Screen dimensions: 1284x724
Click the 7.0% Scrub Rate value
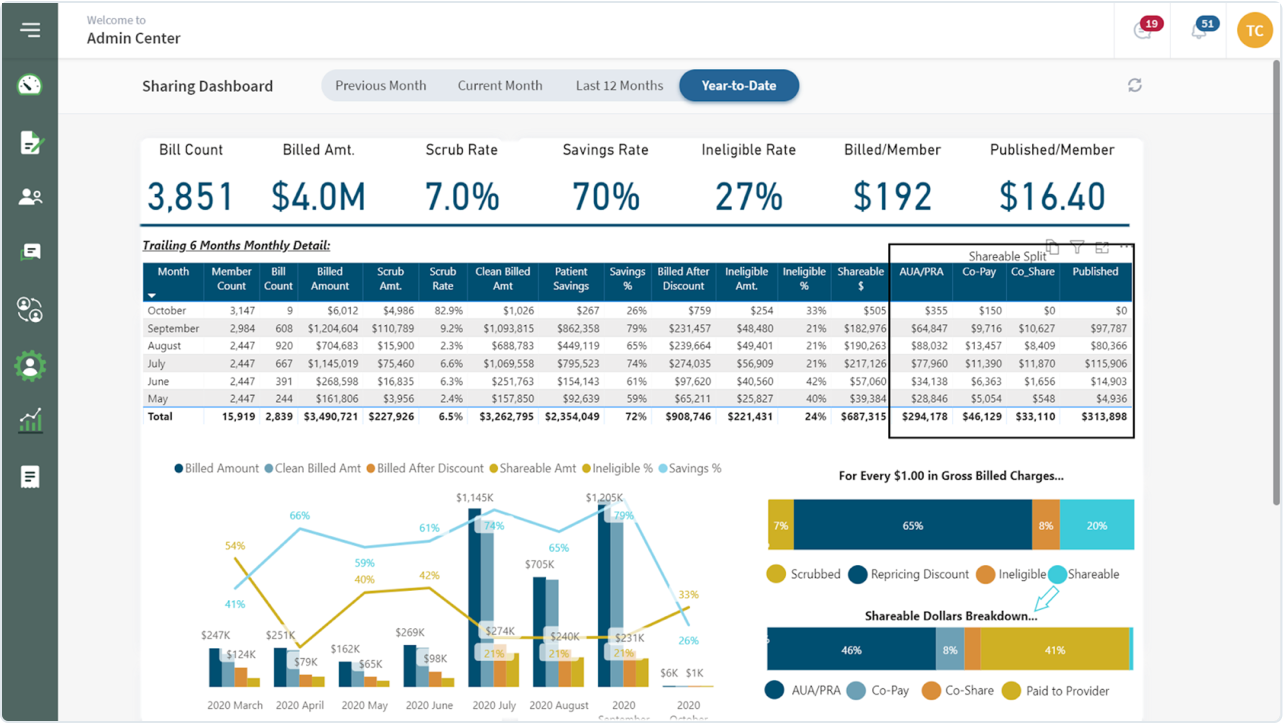point(462,196)
